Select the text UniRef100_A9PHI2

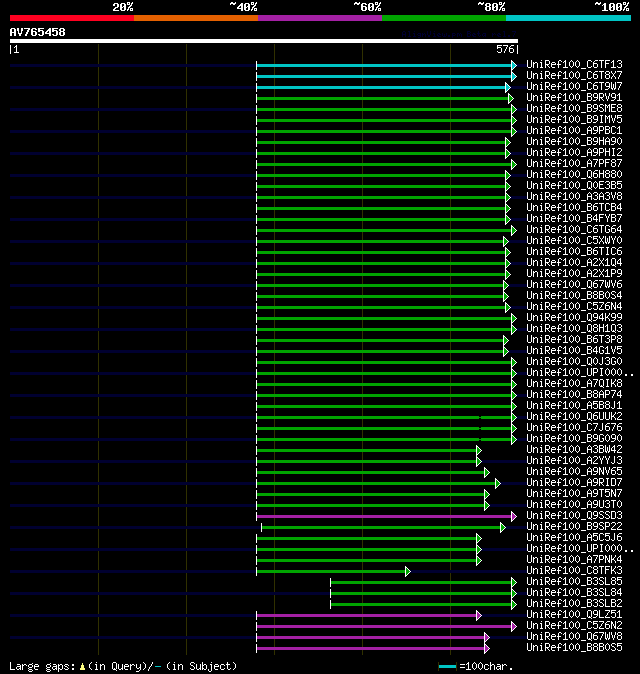(x=574, y=153)
